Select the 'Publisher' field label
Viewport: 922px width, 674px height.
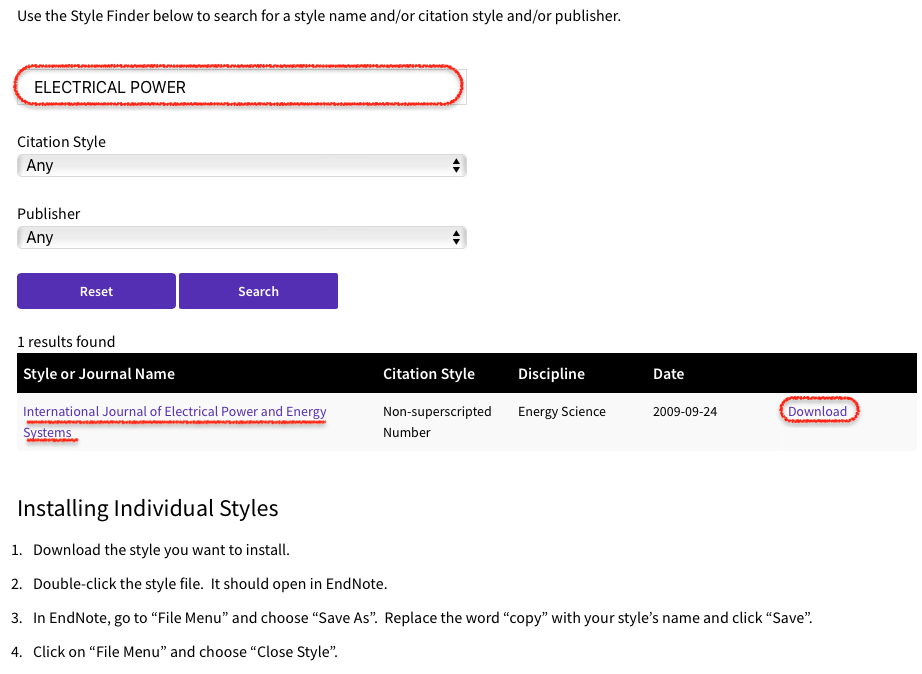point(49,213)
